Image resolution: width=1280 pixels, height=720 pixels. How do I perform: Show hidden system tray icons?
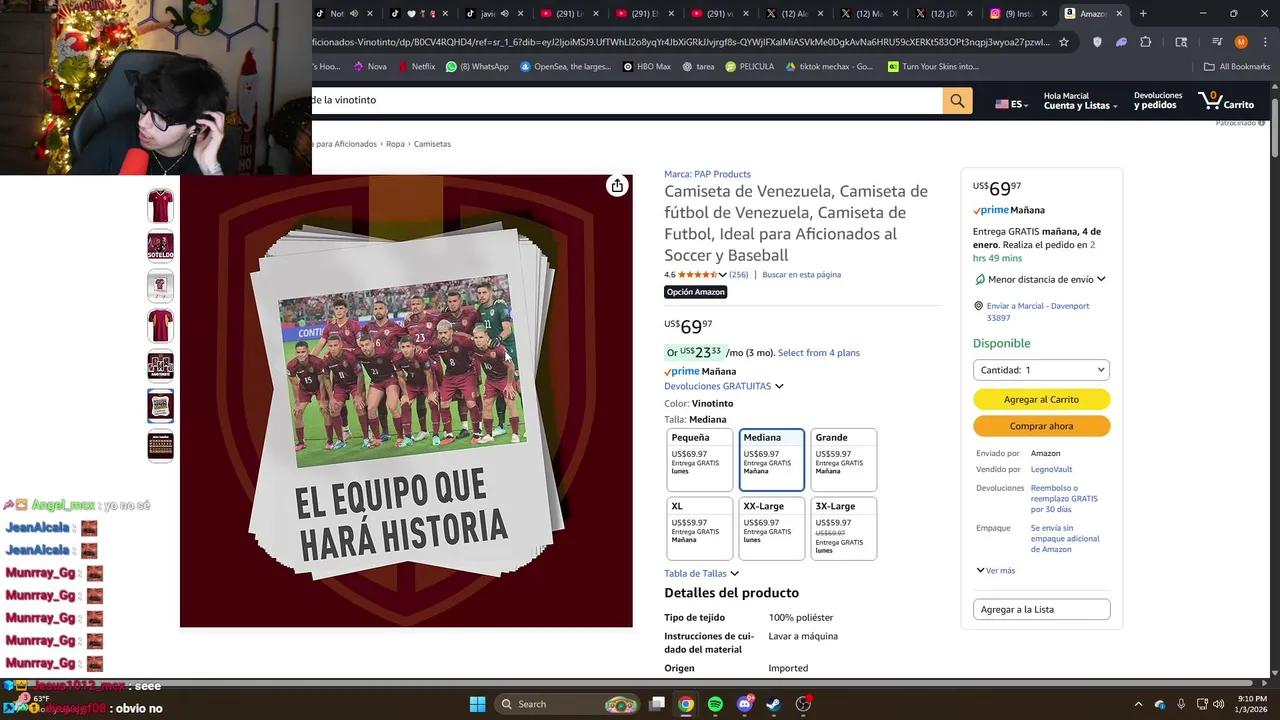1139,704
